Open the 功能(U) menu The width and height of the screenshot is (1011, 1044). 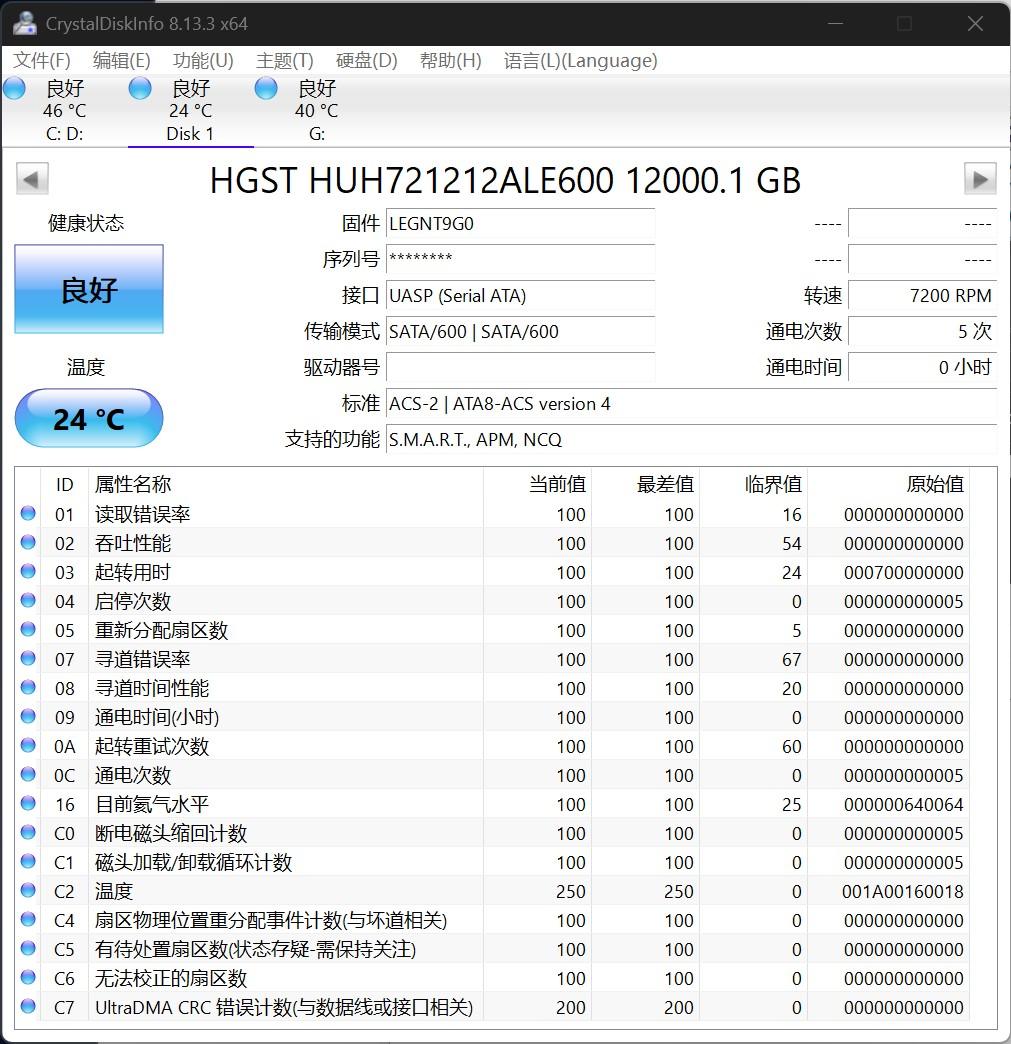[x=203, y=61]
